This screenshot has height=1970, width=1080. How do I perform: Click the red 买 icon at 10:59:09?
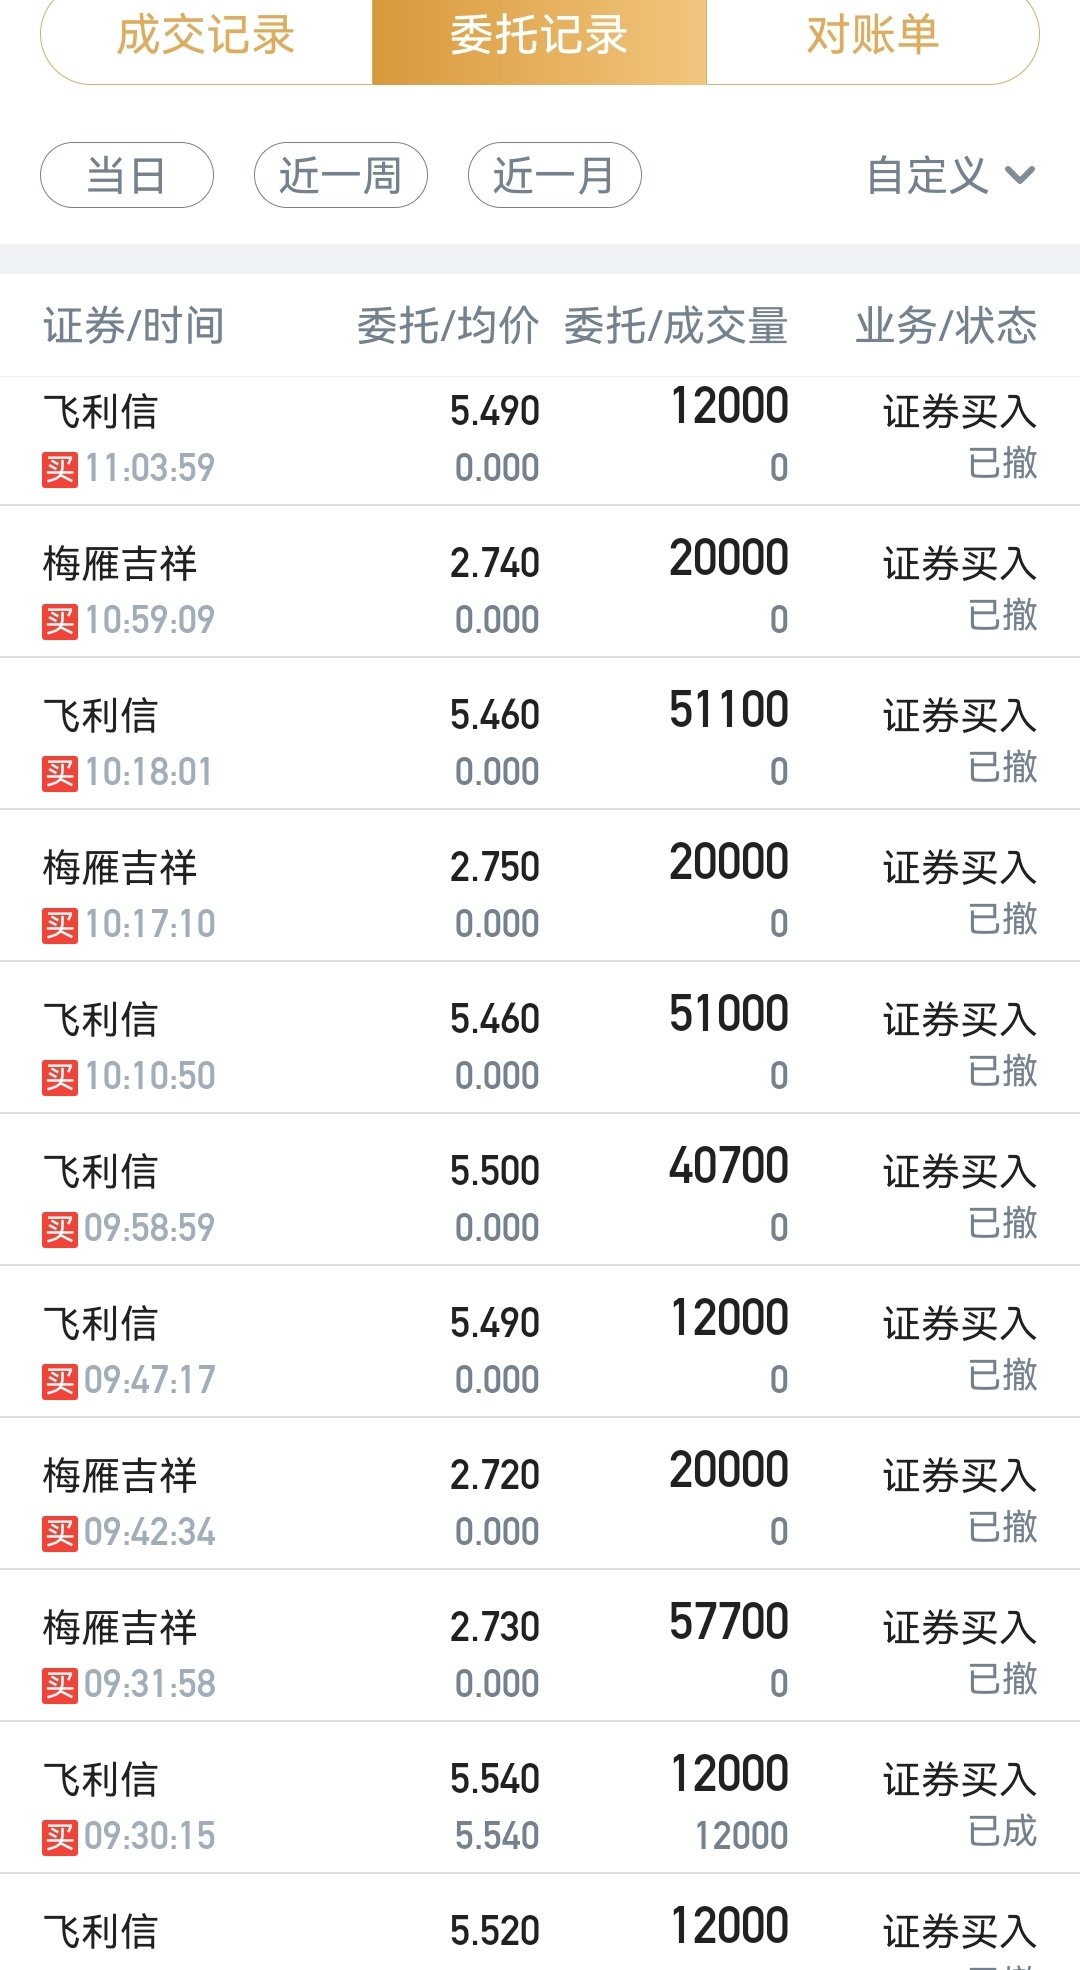click(60, 621)
